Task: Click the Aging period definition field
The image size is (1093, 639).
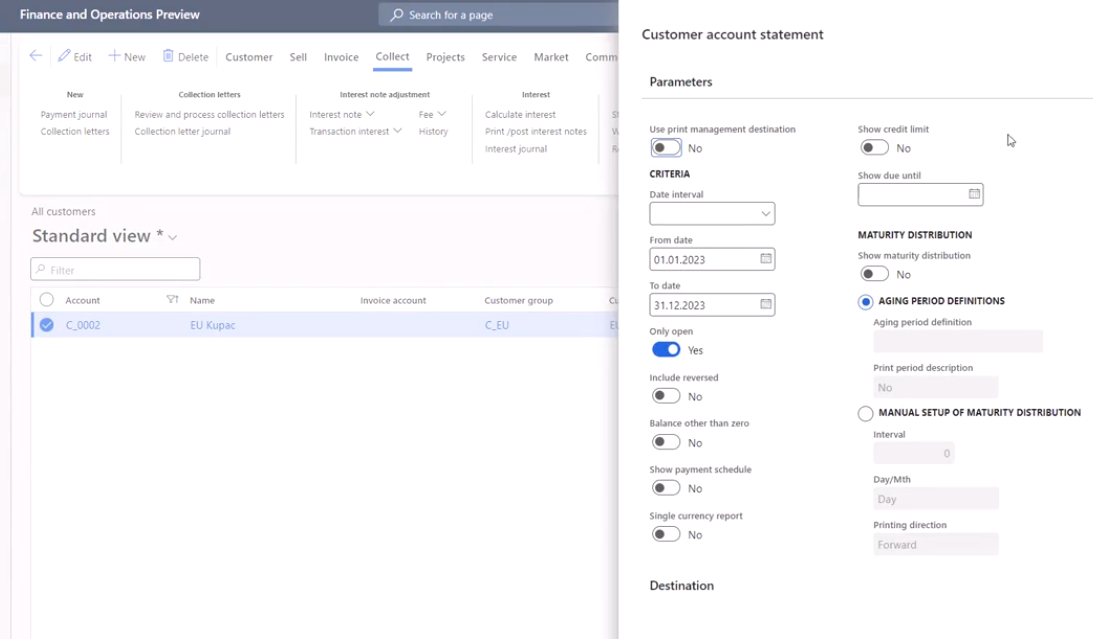Action: click(958, 341)
